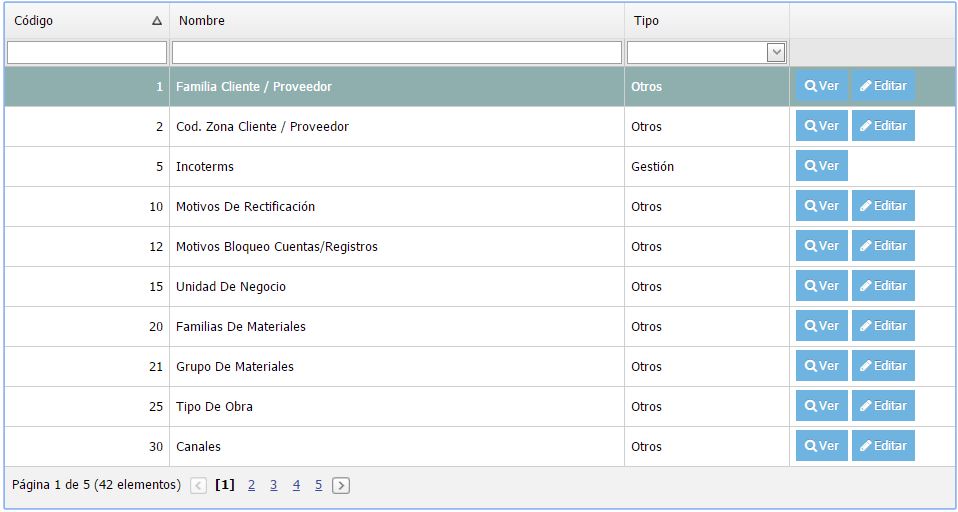This screenshot has height=512, width=958.
Task: Click the code cell '20'
Action: coord(87,327)
